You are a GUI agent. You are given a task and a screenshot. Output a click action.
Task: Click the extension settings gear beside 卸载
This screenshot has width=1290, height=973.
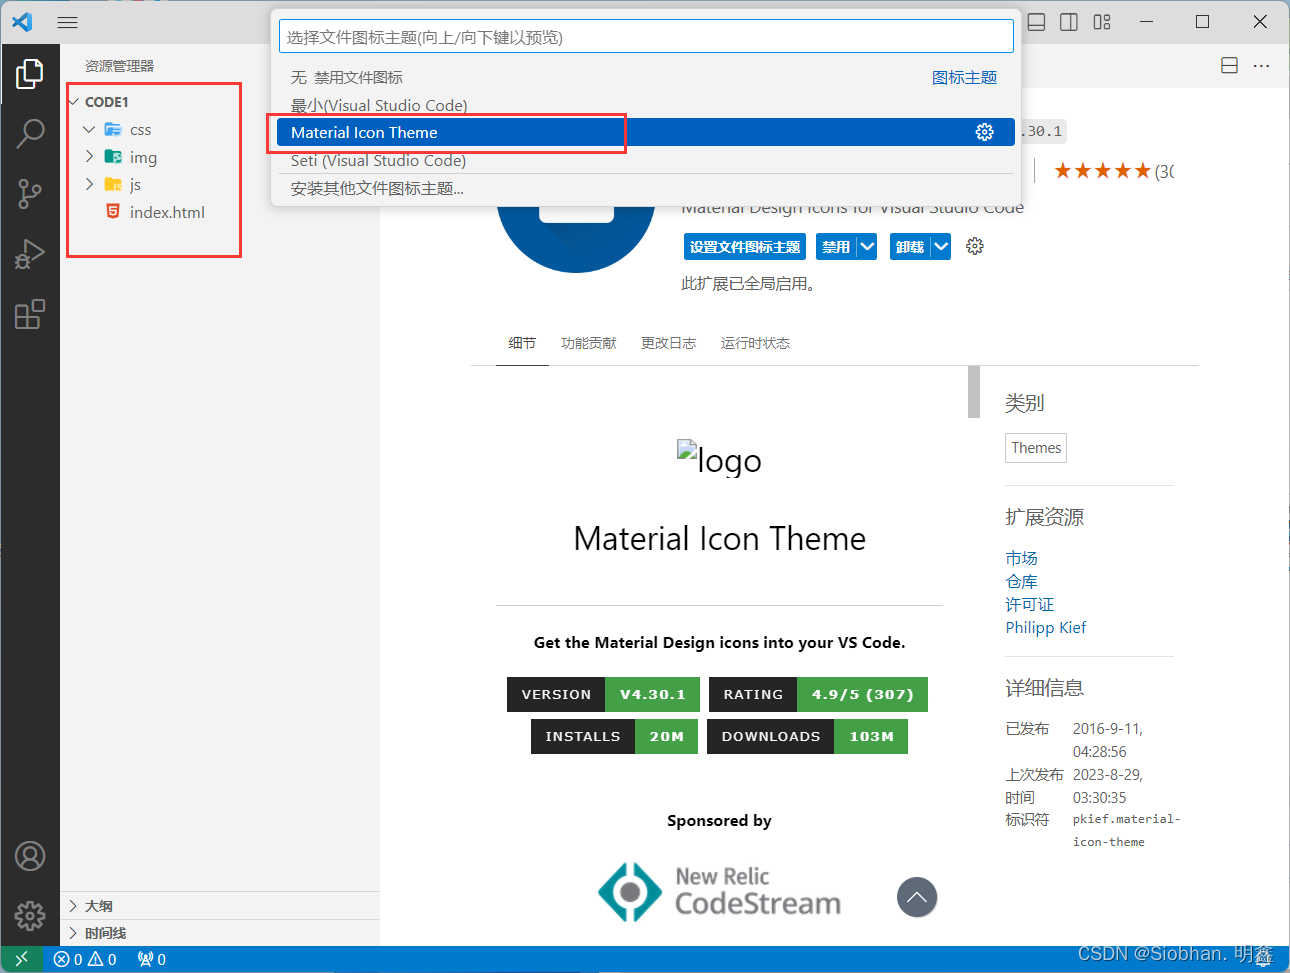(x=975, y=246)
